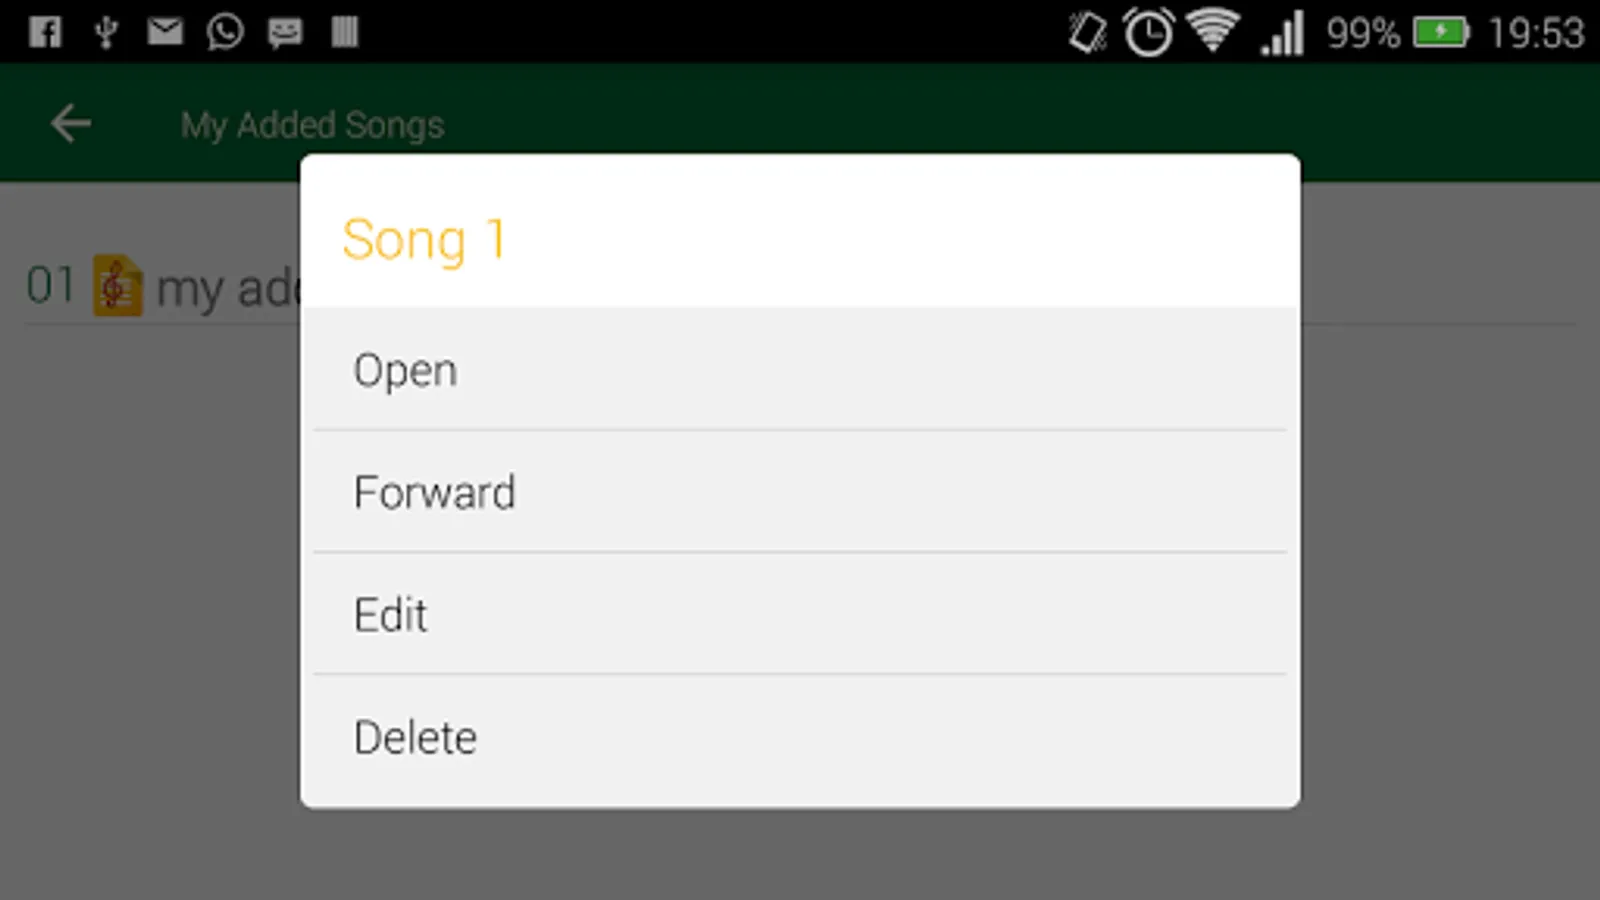Tap the back arrow icon

71,124
